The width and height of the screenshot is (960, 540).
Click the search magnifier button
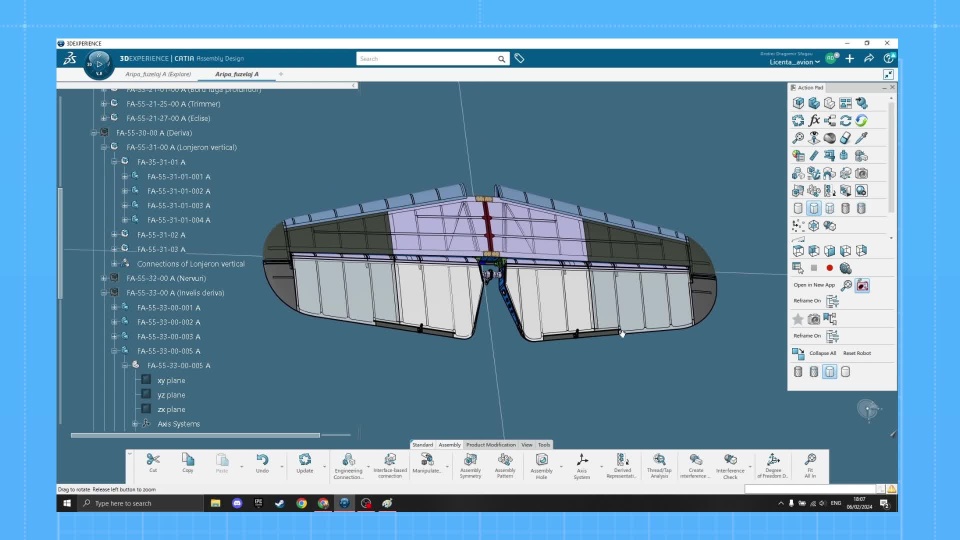coord(501,59)
